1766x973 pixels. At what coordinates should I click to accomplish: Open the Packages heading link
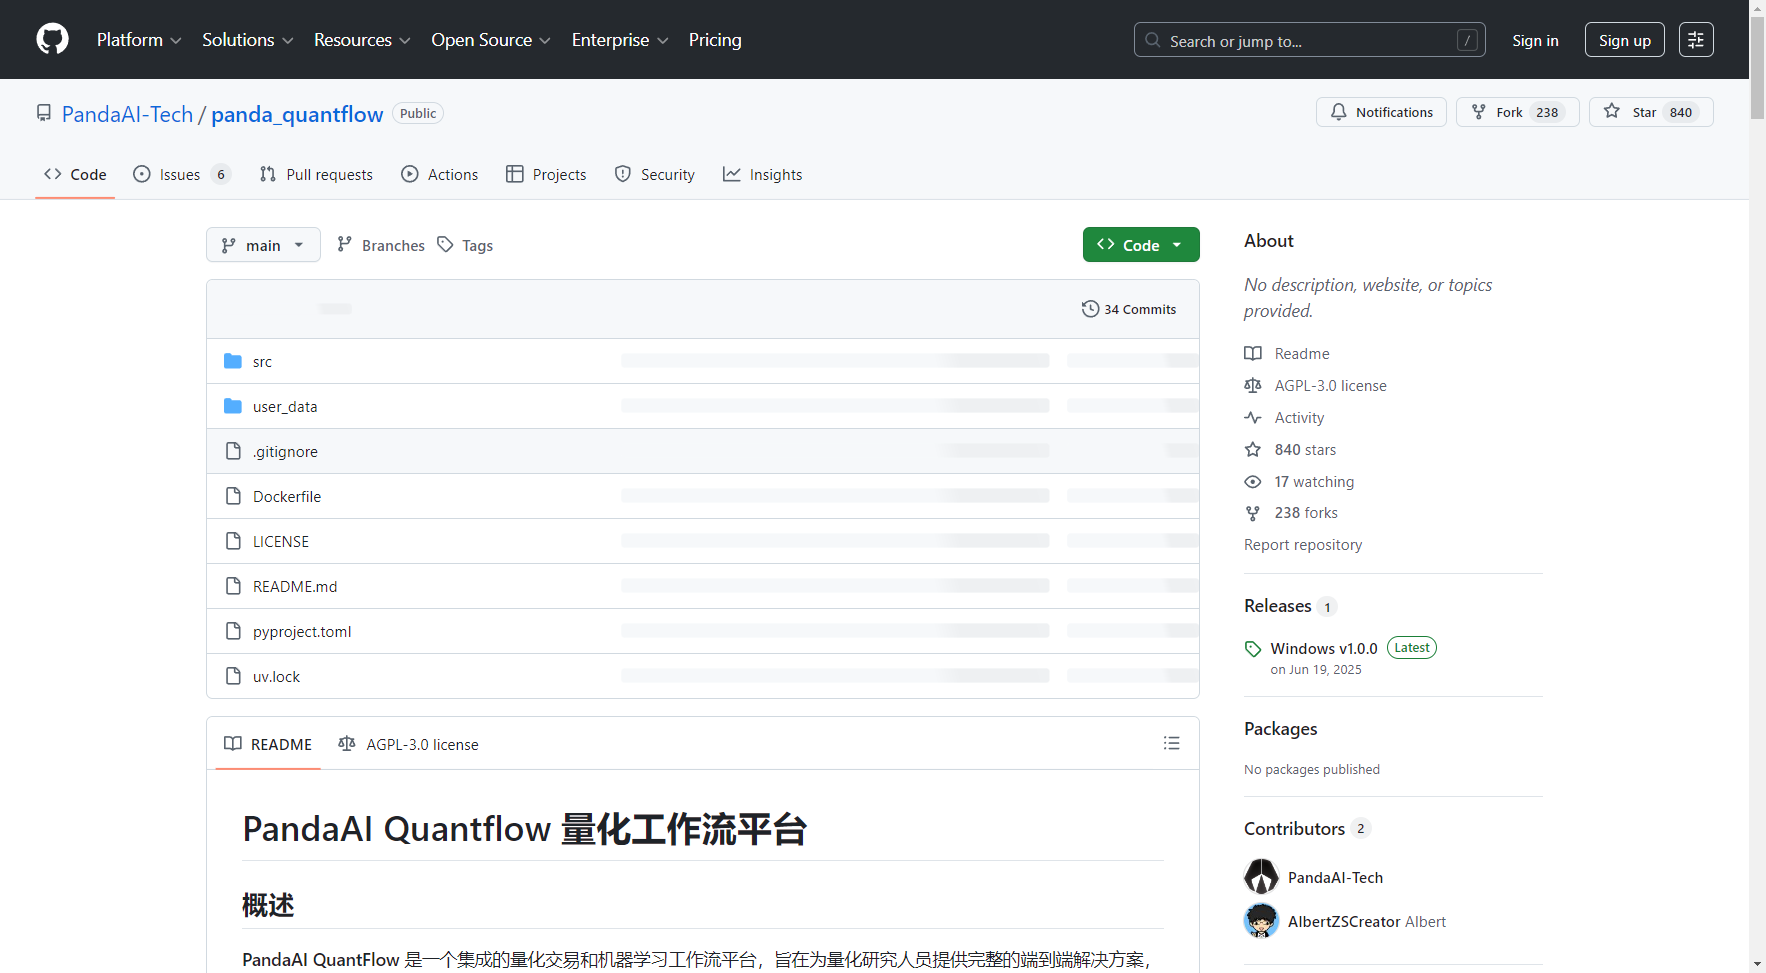tap(1281, 729)
